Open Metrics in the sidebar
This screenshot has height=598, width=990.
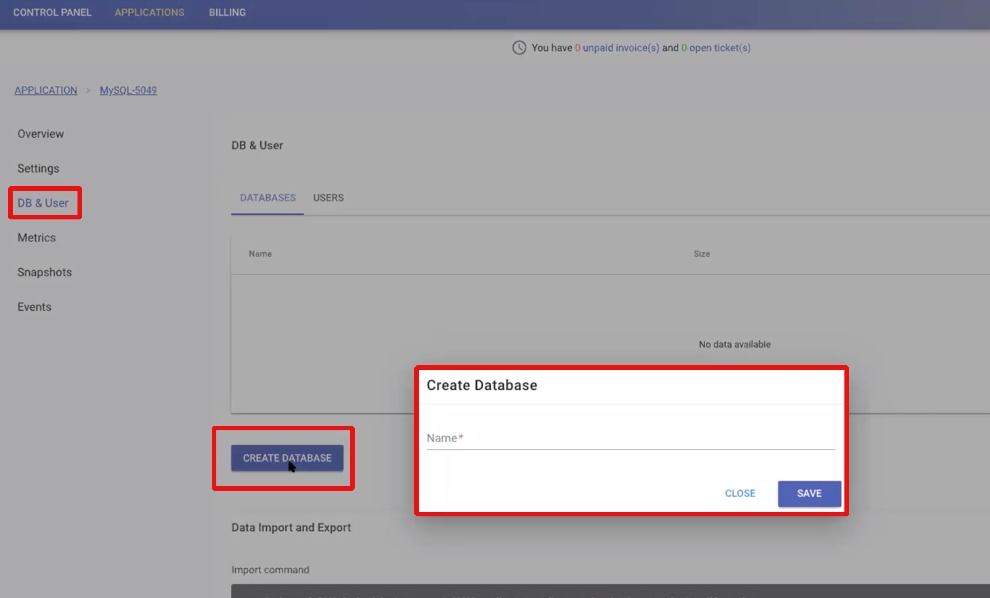click(37, 238)
